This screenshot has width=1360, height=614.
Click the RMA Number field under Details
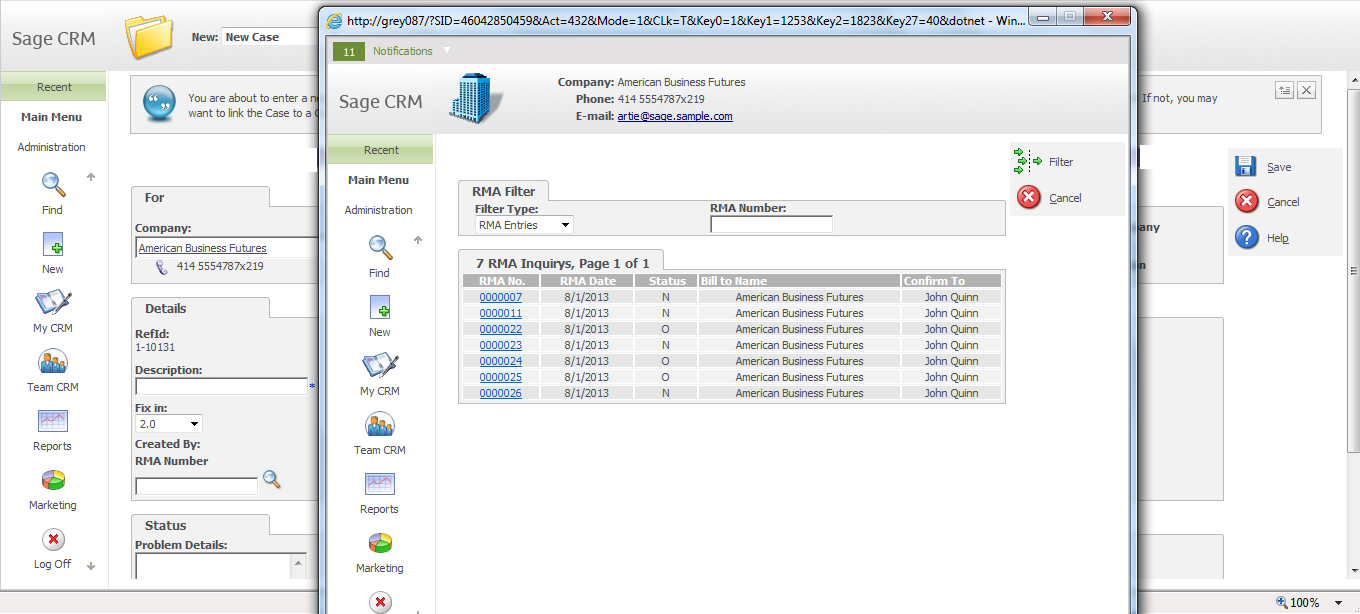196,487
